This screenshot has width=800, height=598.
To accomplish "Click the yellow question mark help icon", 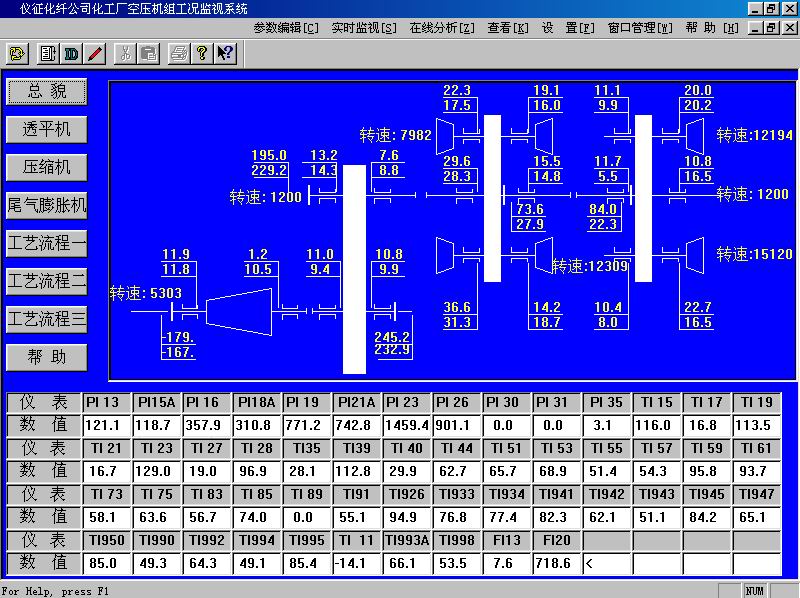I will click(x=202, y=53).
